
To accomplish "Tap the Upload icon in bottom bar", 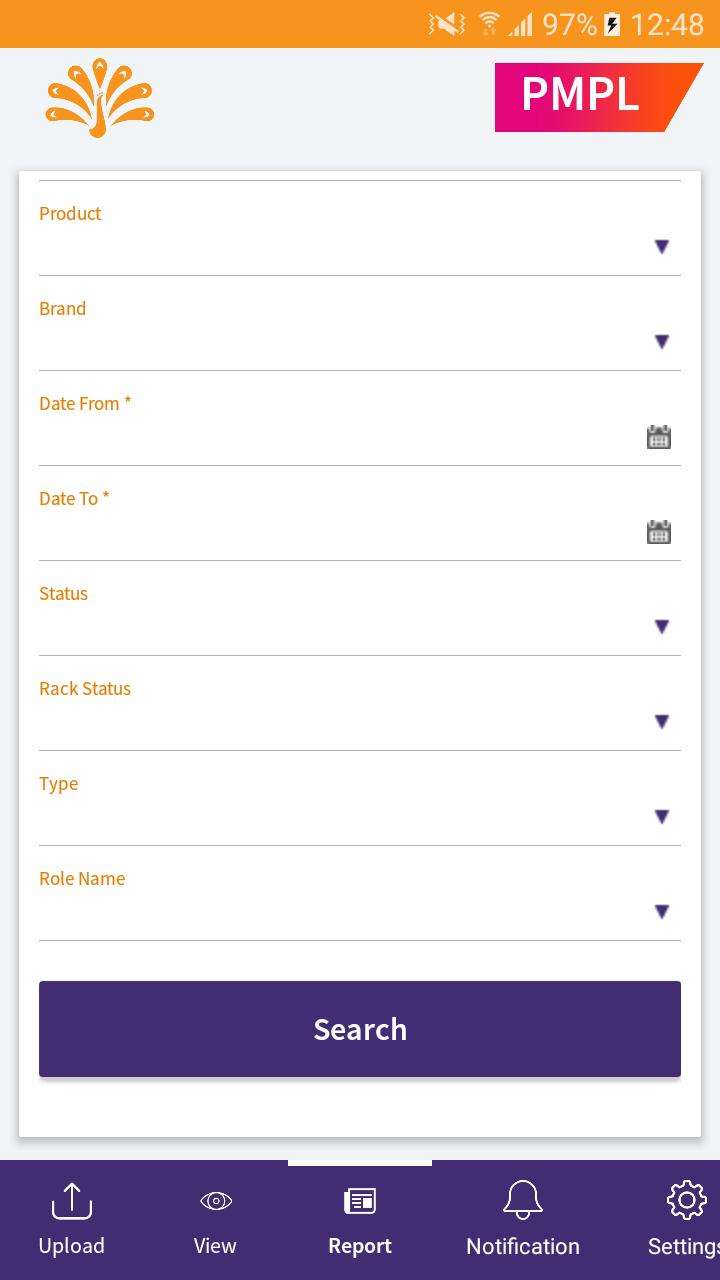I will (x=71, y=1202).
